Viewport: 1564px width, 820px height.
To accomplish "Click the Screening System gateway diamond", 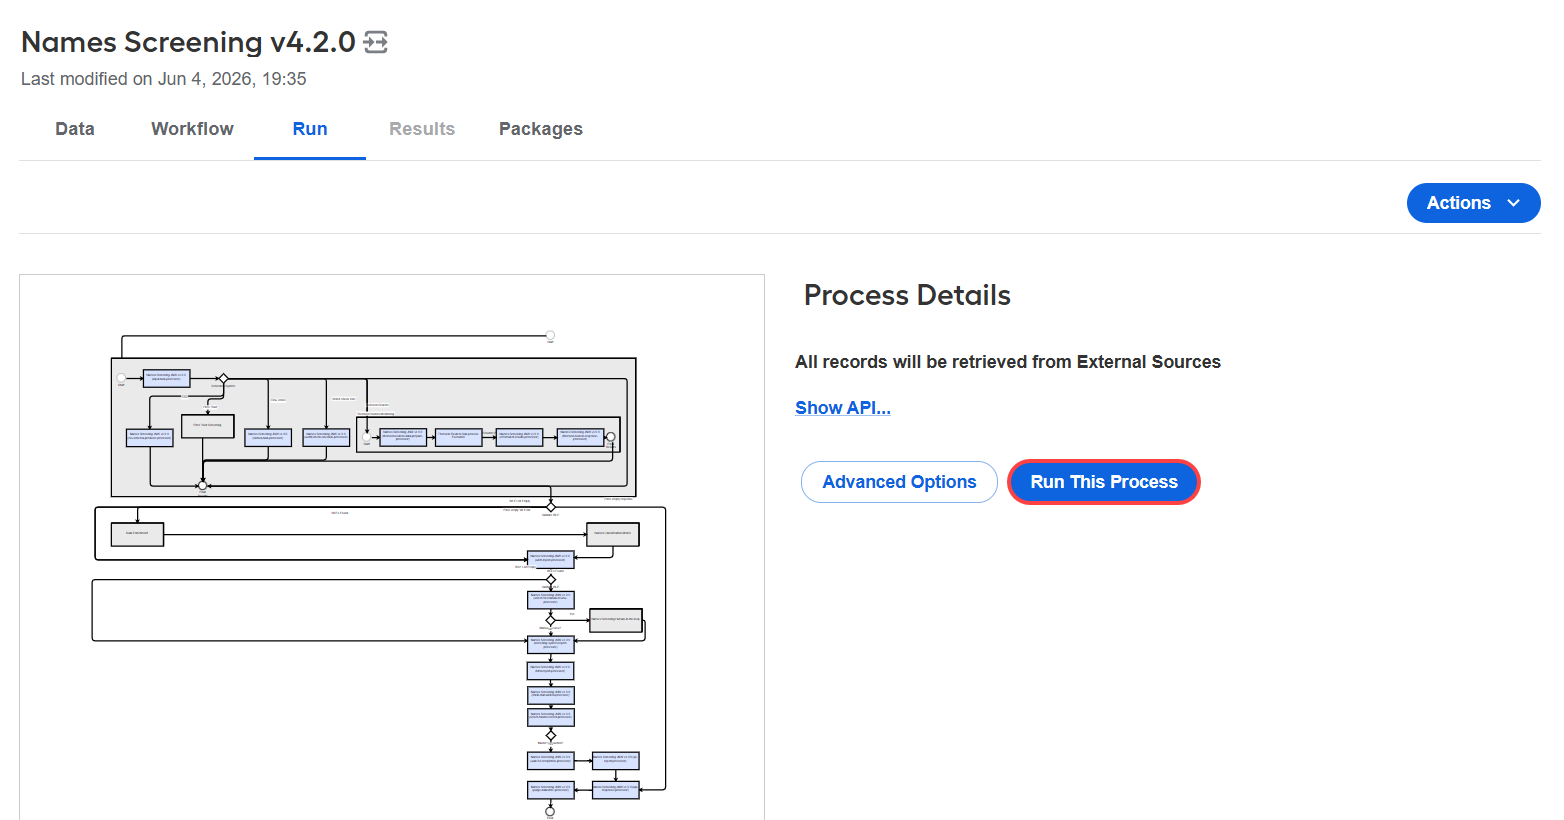I will pyautogui.click(x=223, y=379).
